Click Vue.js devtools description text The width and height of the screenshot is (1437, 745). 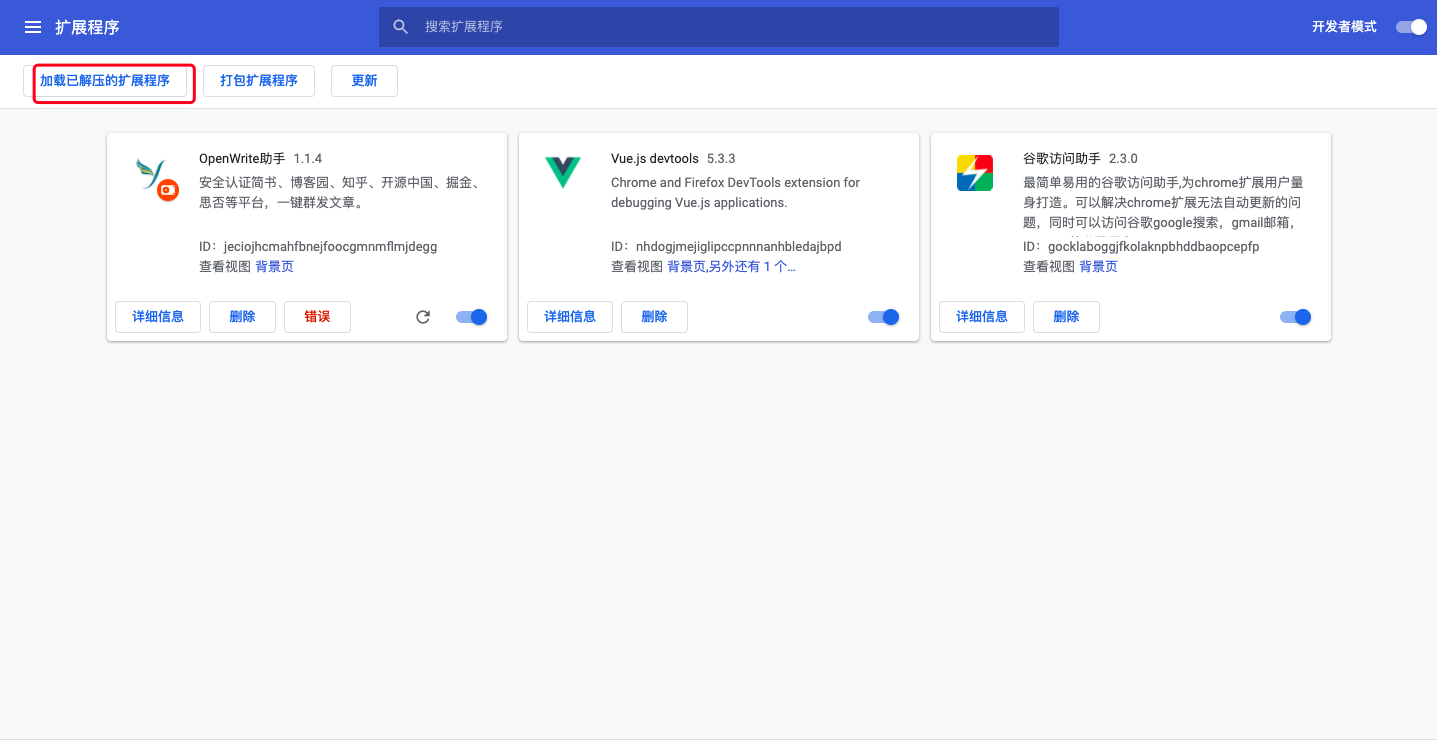click(735, 193)
